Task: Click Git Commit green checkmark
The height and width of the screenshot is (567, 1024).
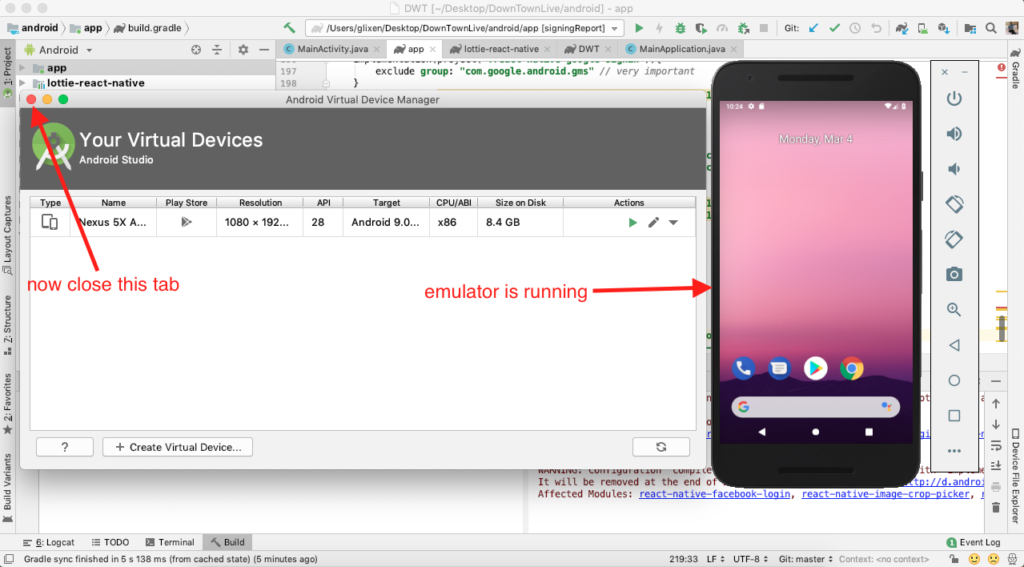Action: pos(834,28)
